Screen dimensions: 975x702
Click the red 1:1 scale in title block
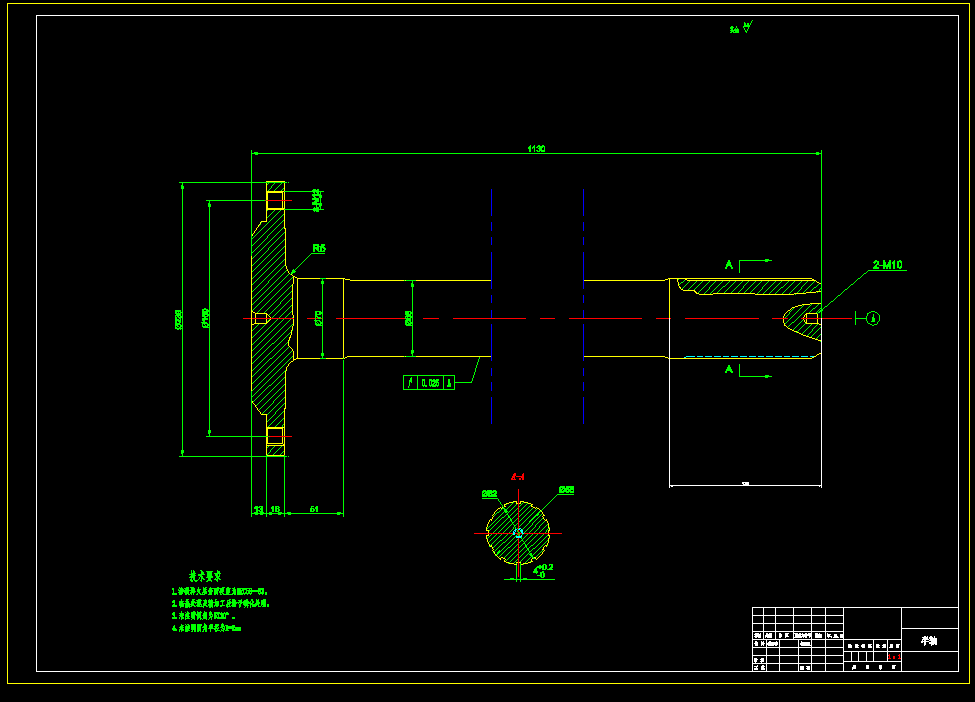point(894,657)
